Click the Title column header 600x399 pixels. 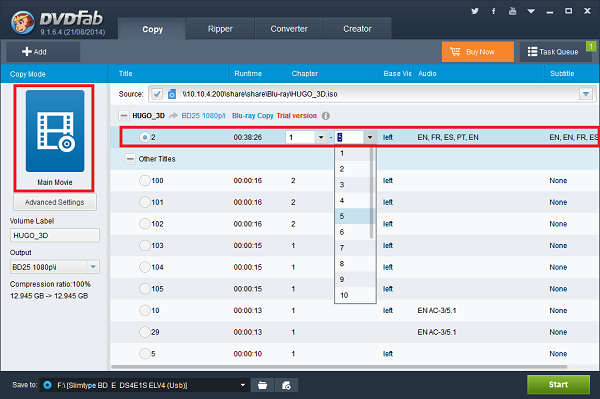point(126,73)
